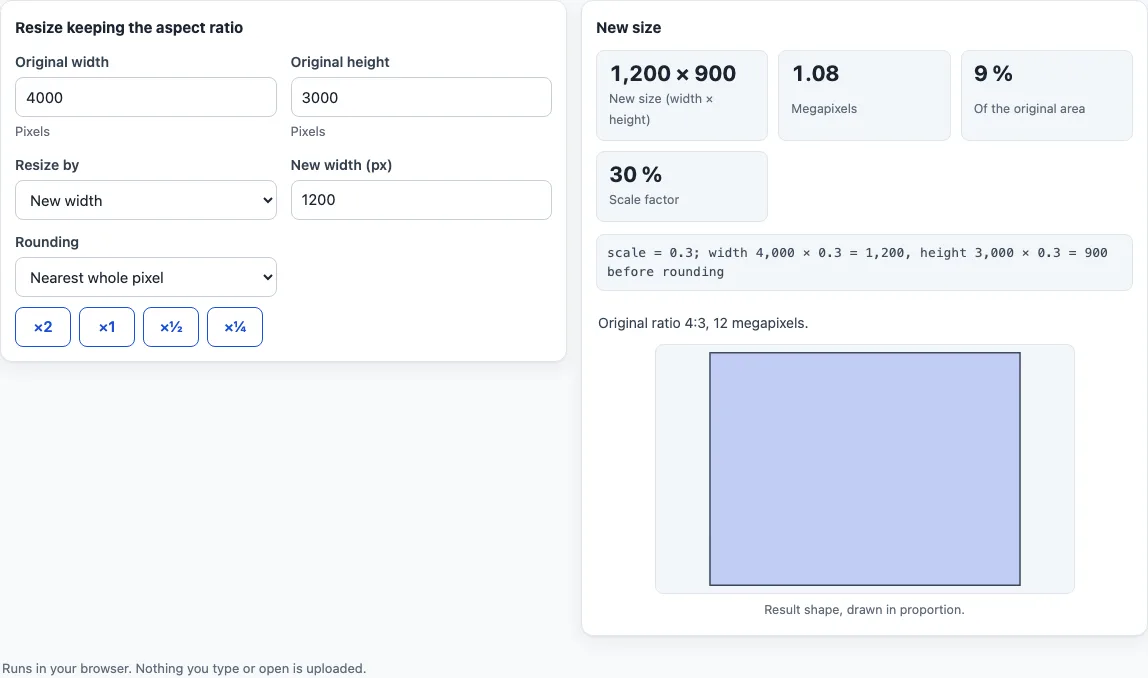The width and height of the screenshot is (1148, 678).
Task: Click the New width (px) input field
Action: [421, 200]
